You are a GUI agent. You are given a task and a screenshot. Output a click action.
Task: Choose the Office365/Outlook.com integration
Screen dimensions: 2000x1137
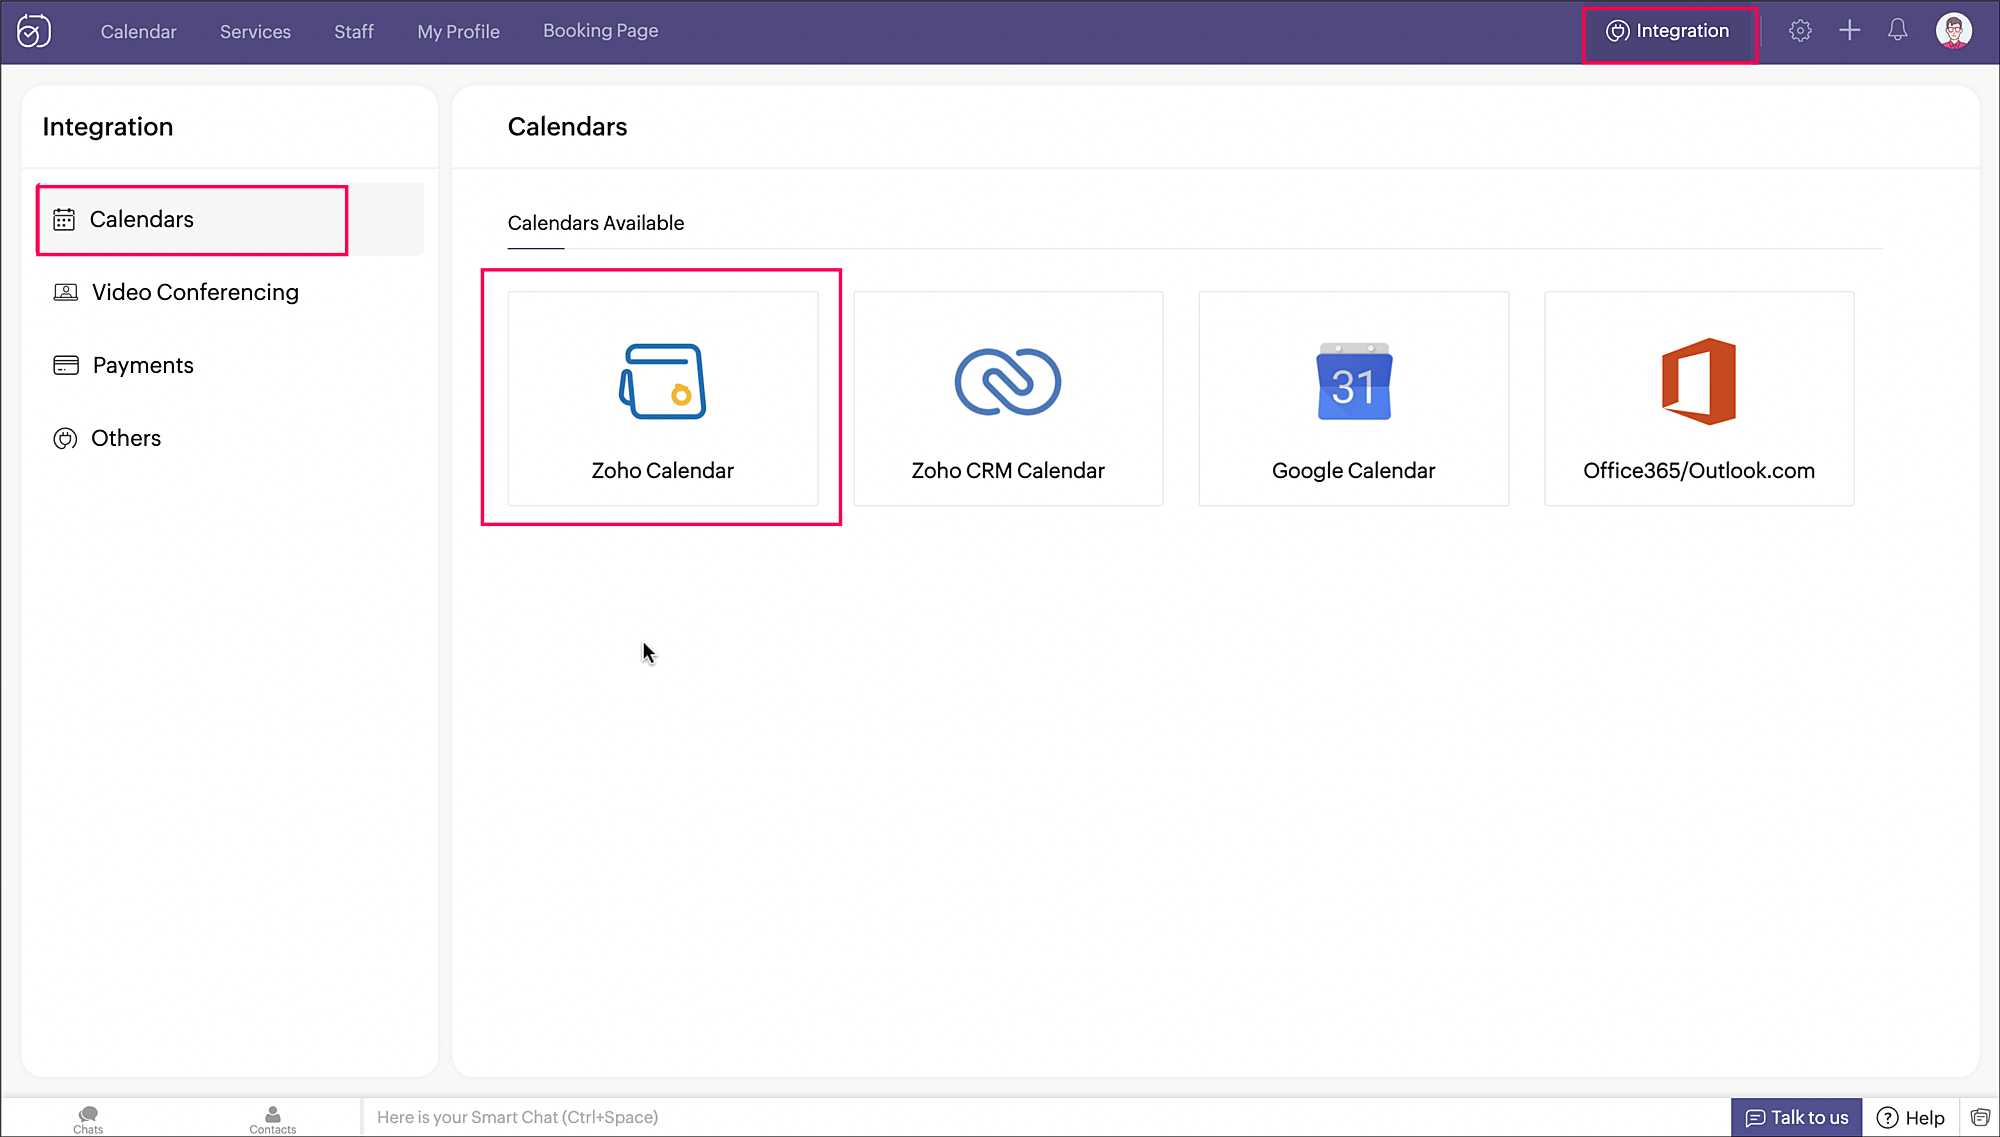pos(1698,398)
